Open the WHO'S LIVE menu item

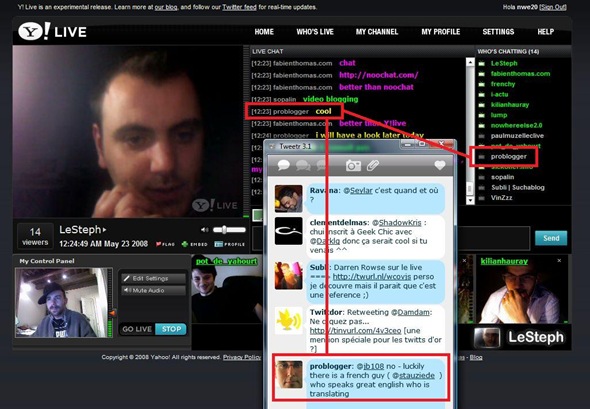click(x=315, y=32)
